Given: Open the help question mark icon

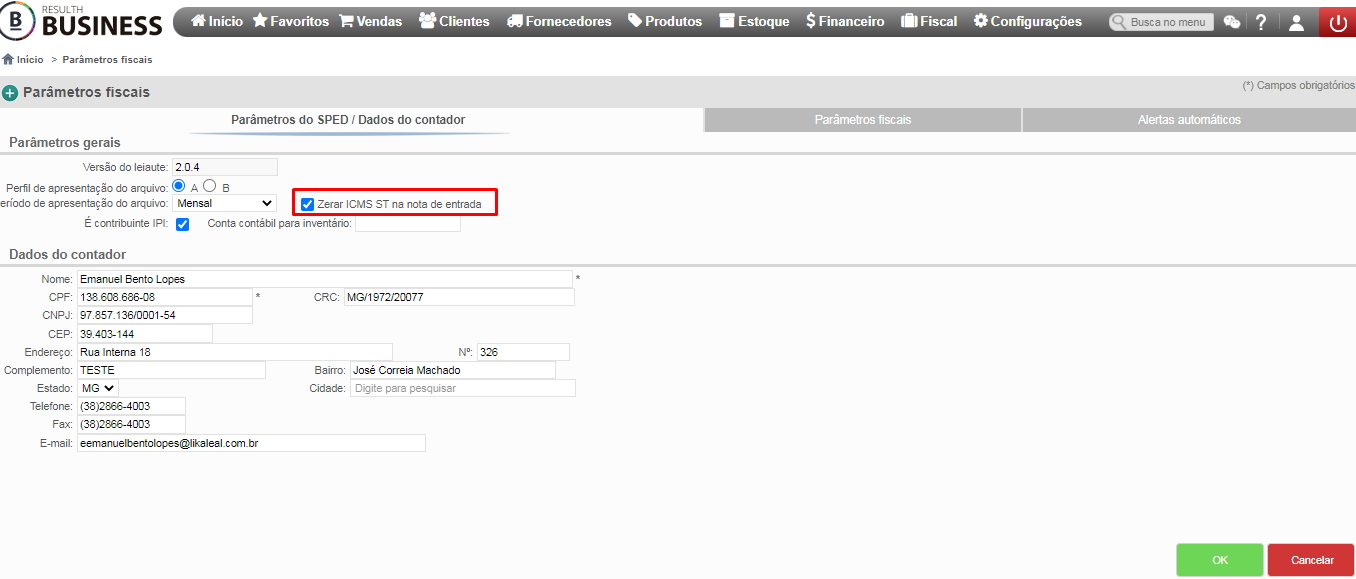Looking at the screenshot, I should [x=1261, y=22].
